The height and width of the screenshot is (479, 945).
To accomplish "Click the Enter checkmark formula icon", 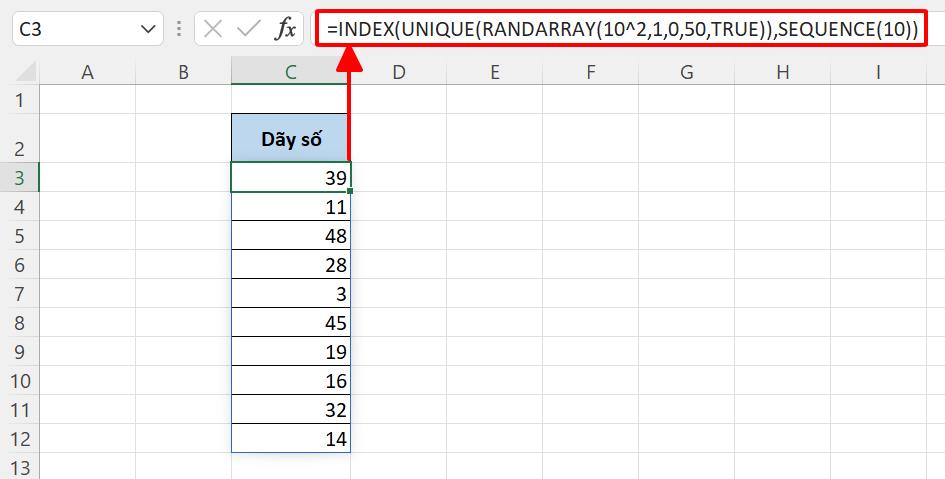I will click(x=248, y=28).
